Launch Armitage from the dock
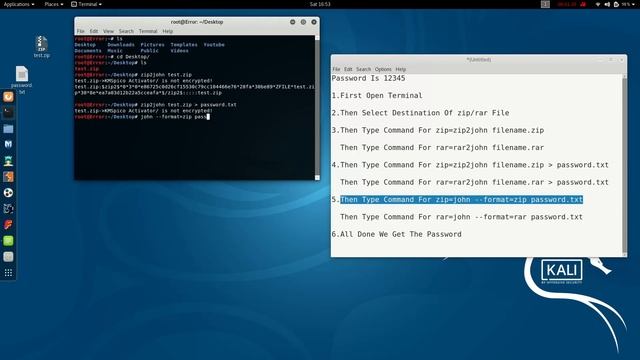Screen dimensions: 640x360 tap(8, 161)
